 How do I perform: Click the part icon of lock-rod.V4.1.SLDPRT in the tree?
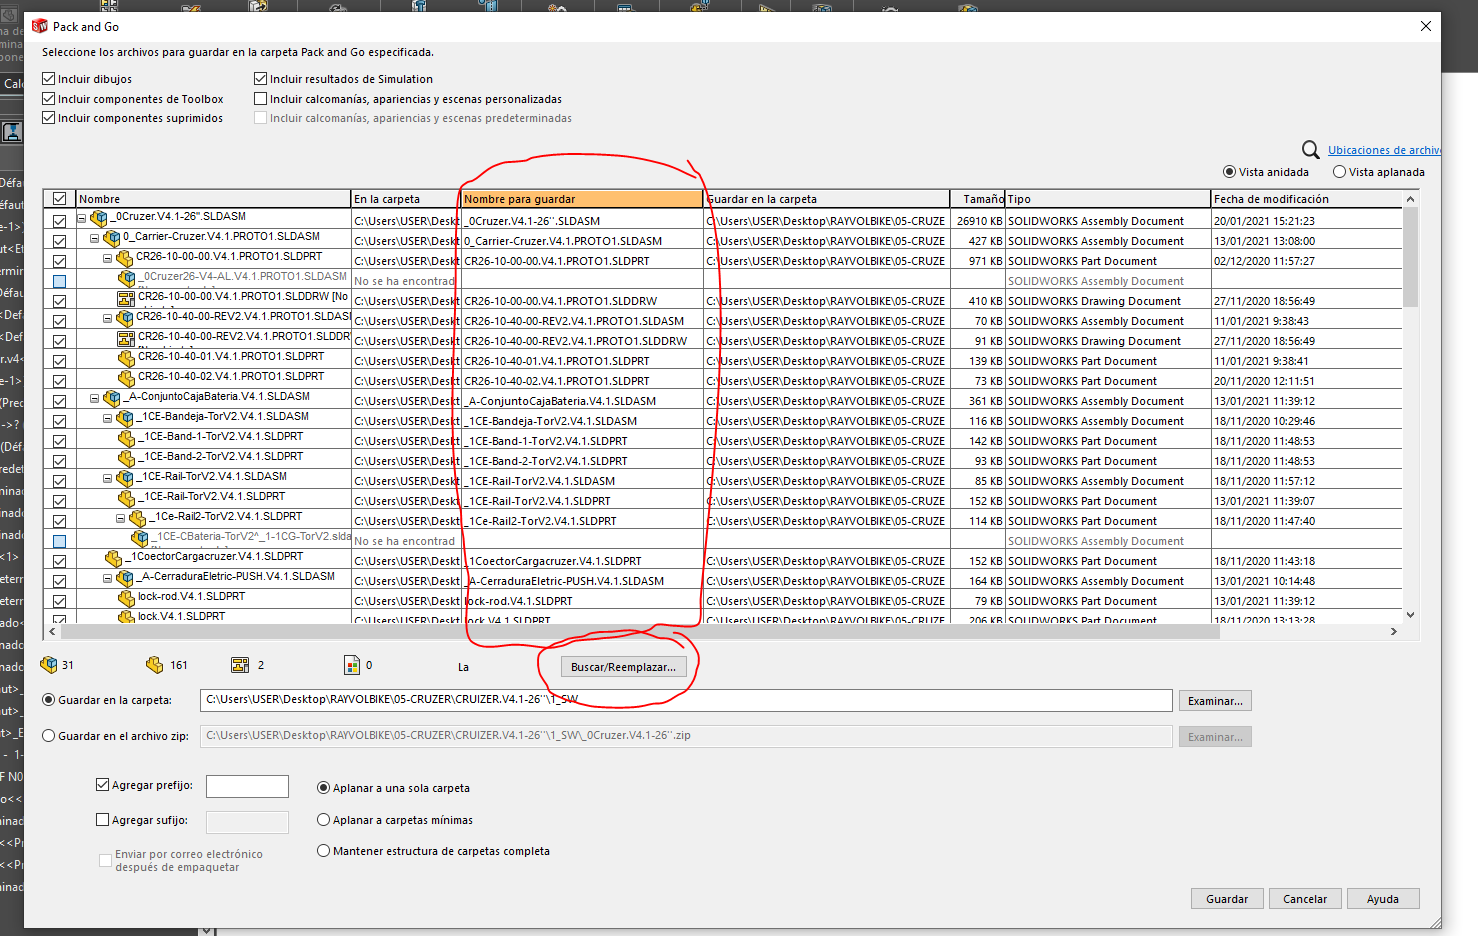[x=127, y=597]
